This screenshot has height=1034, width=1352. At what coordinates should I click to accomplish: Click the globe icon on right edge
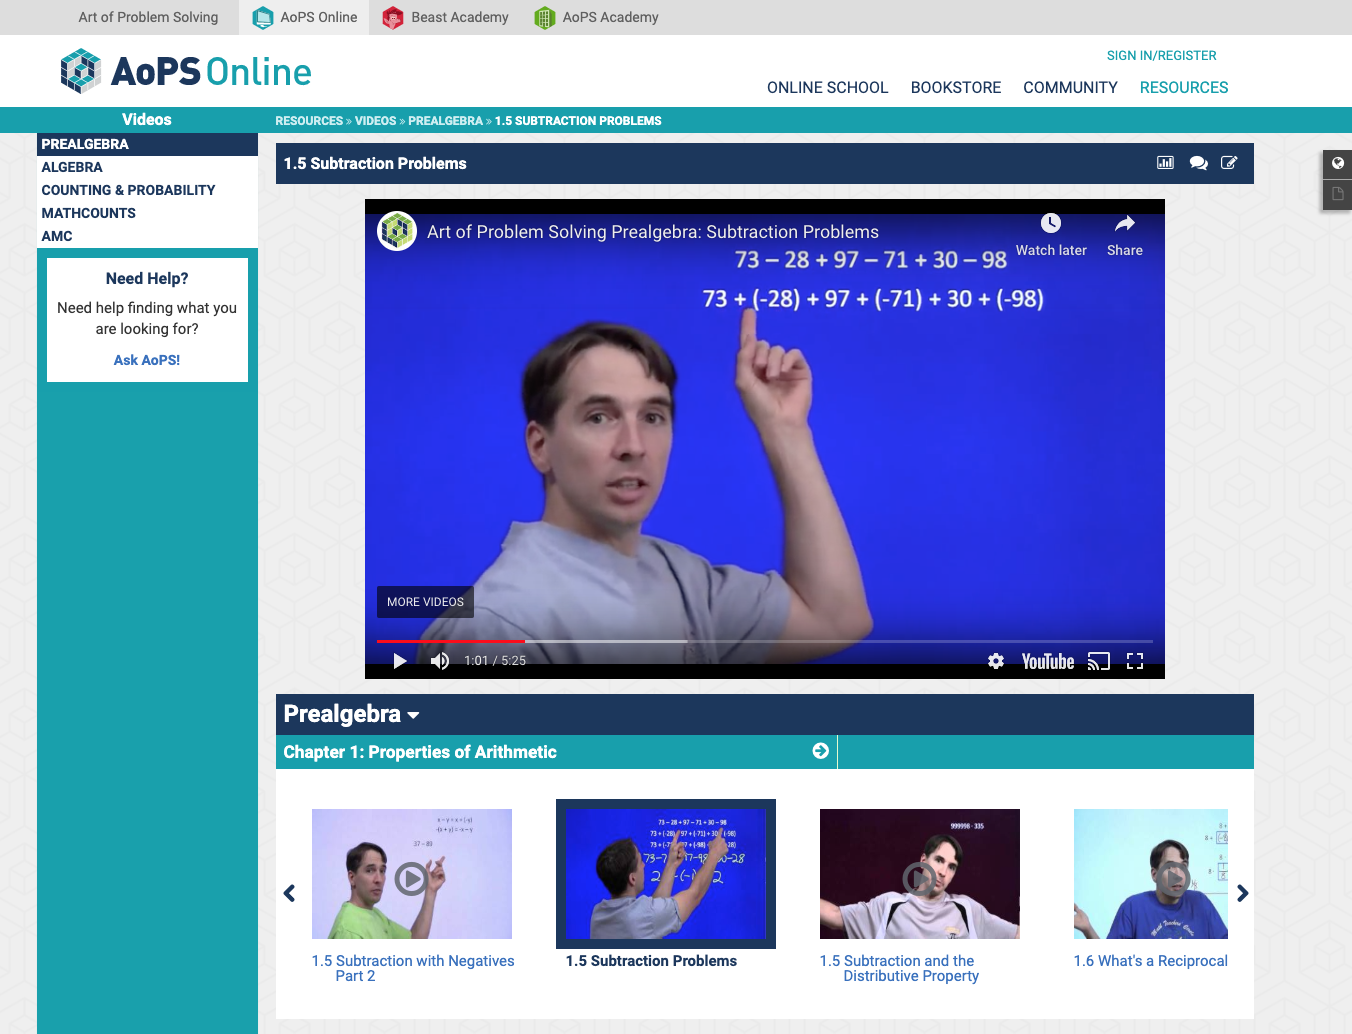[x=1338, y=163]
